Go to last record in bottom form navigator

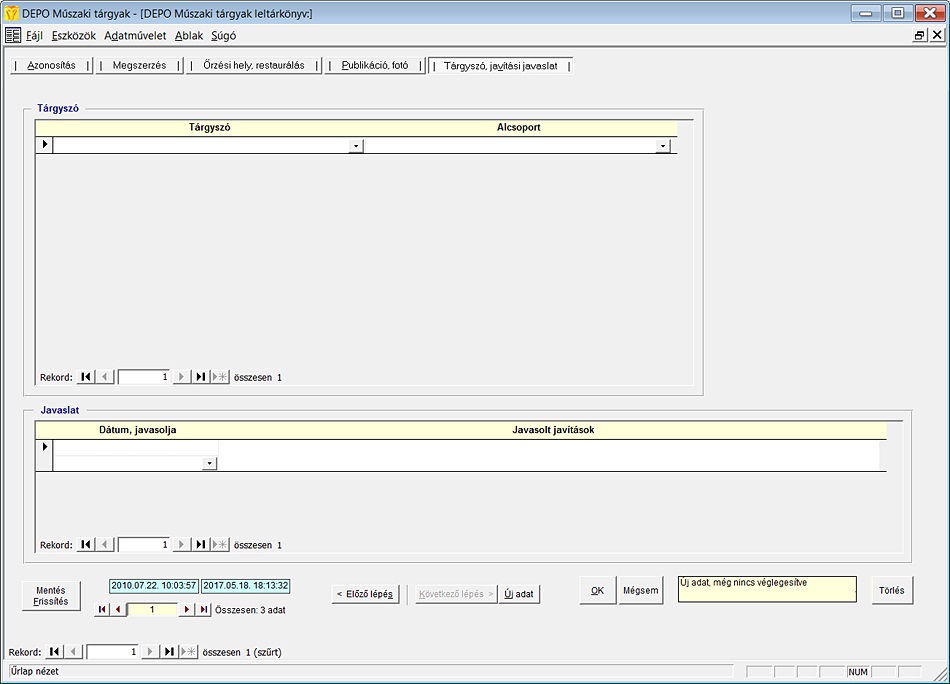170,652
